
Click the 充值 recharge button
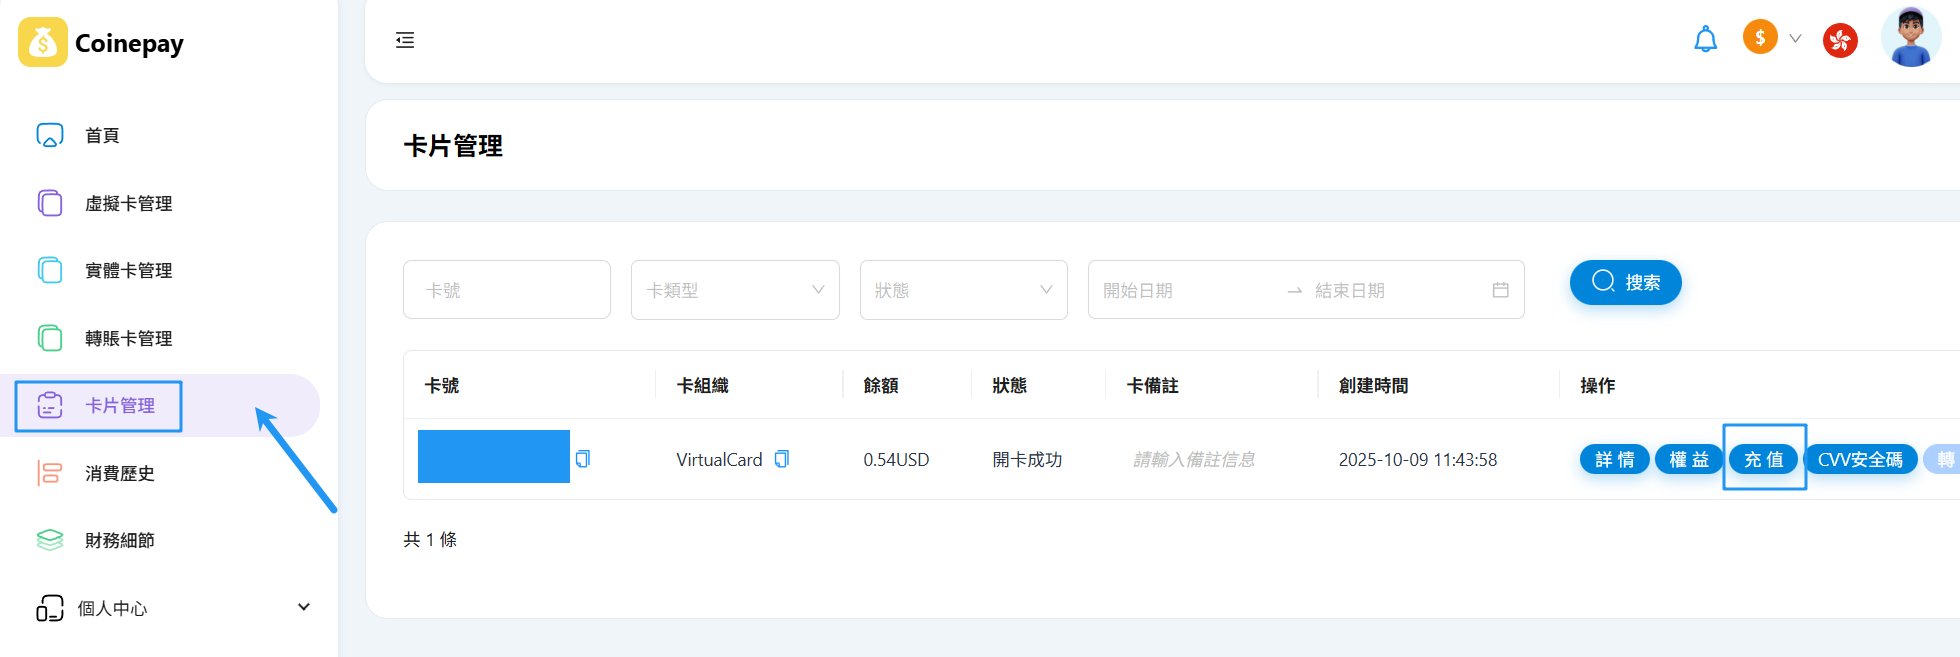tap(1763, 459)
